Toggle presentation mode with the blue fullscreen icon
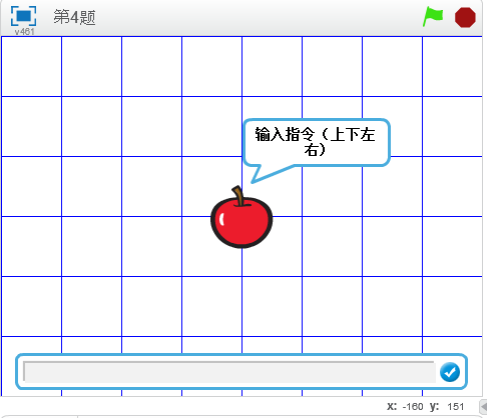487x418 pixels. pos(23,16)
